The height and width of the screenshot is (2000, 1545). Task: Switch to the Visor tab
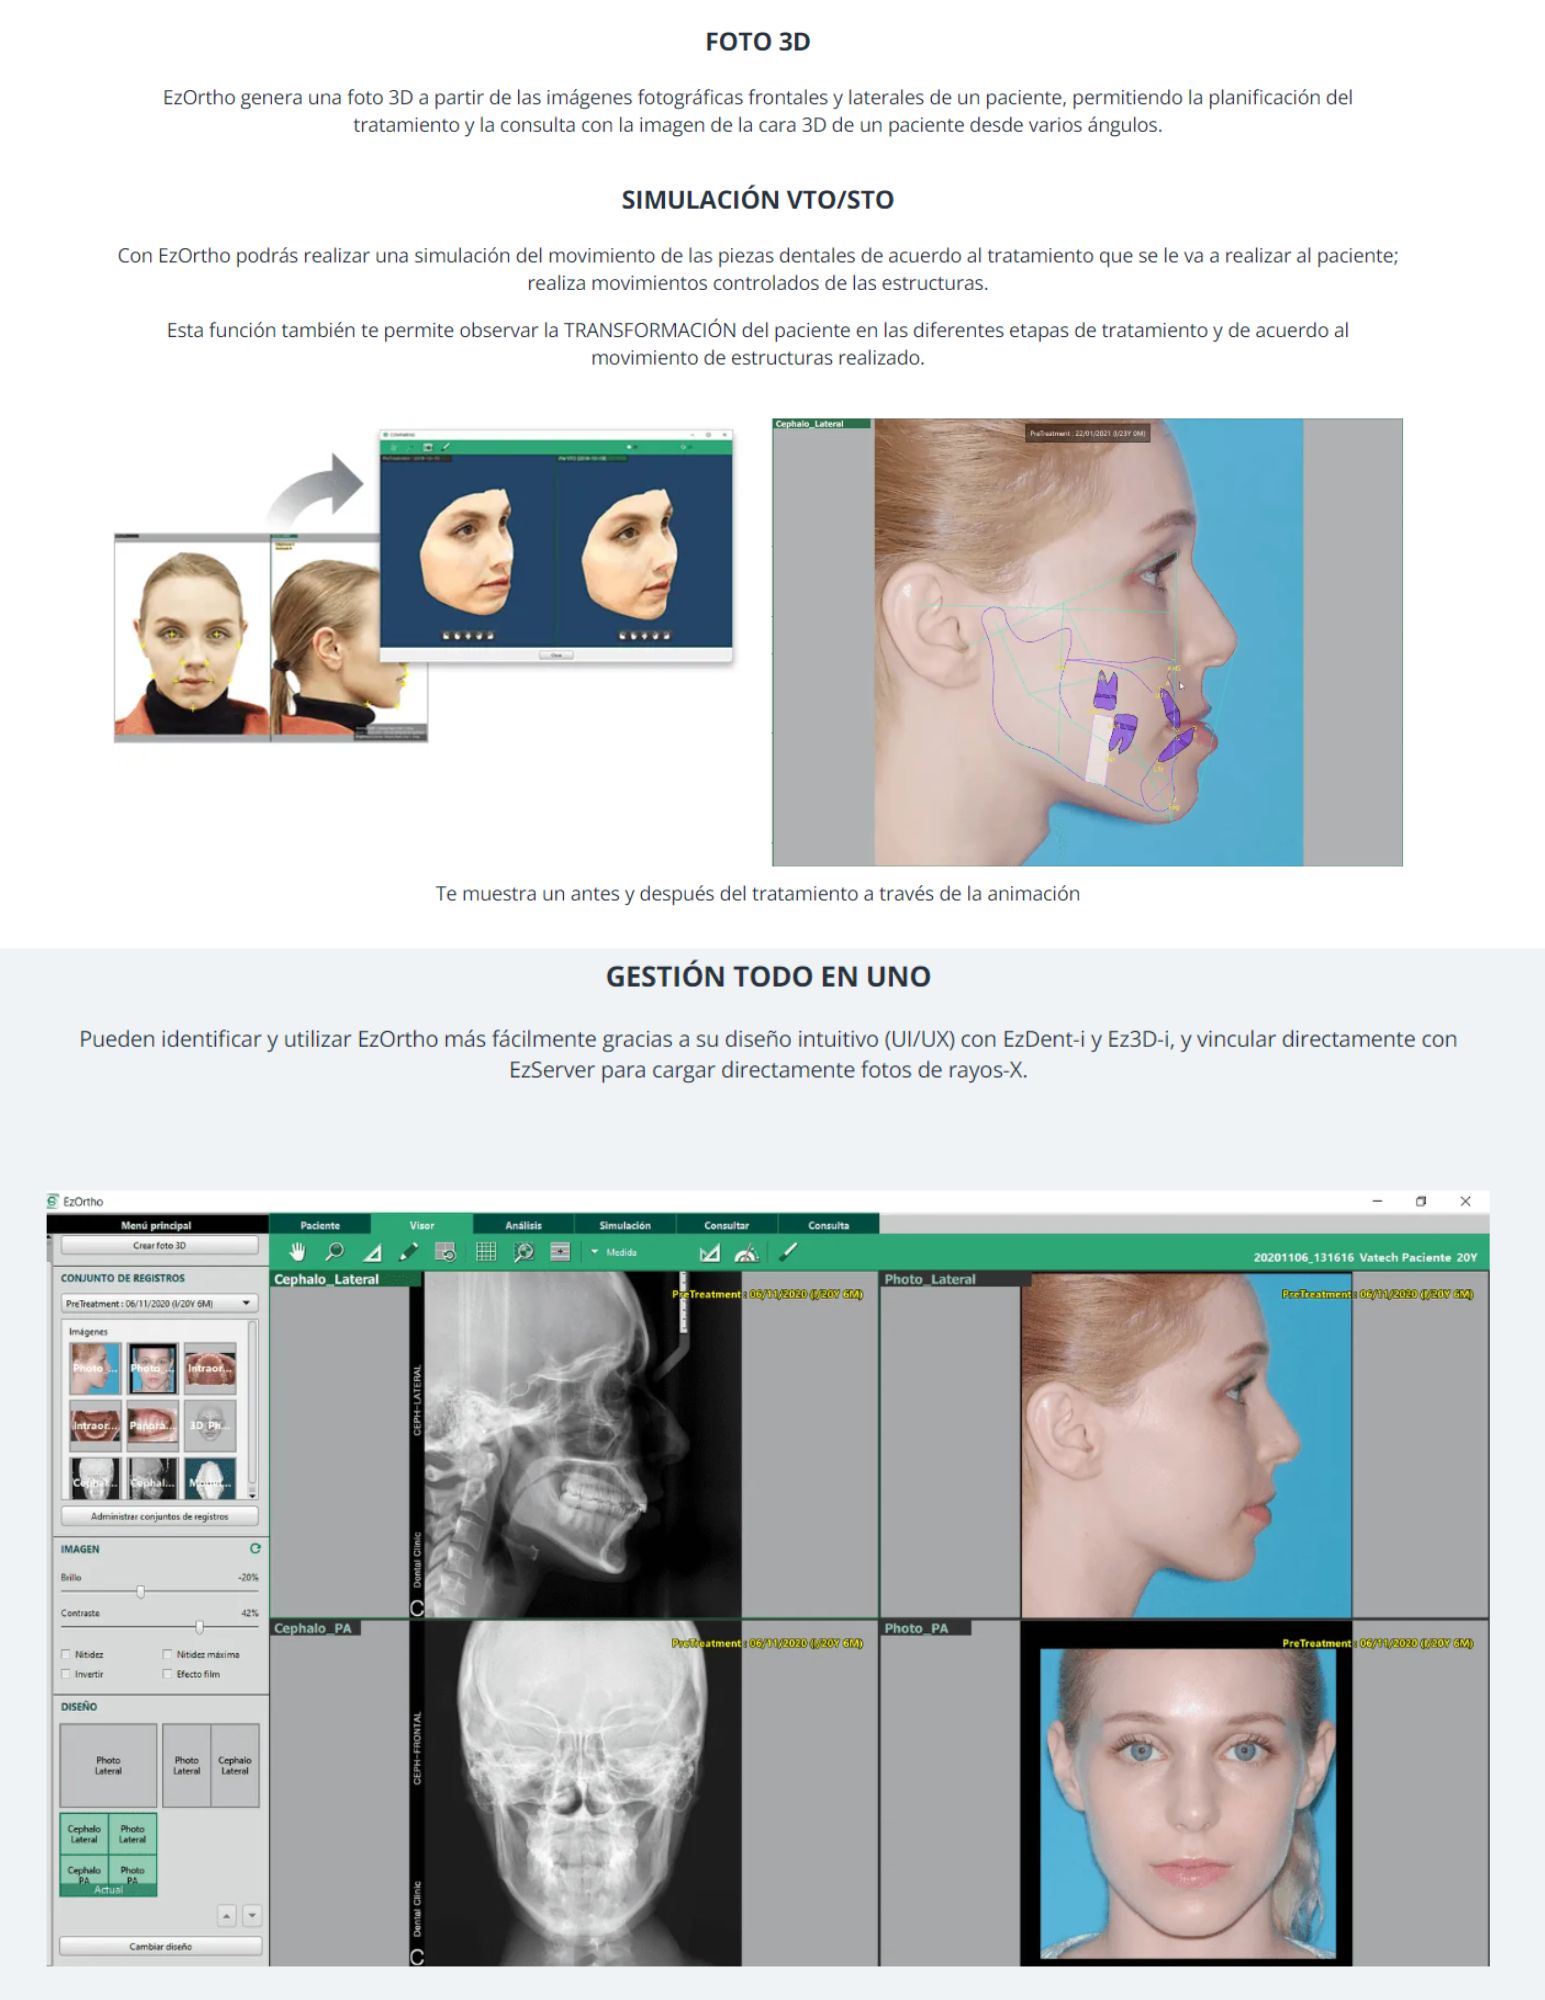422,1224
